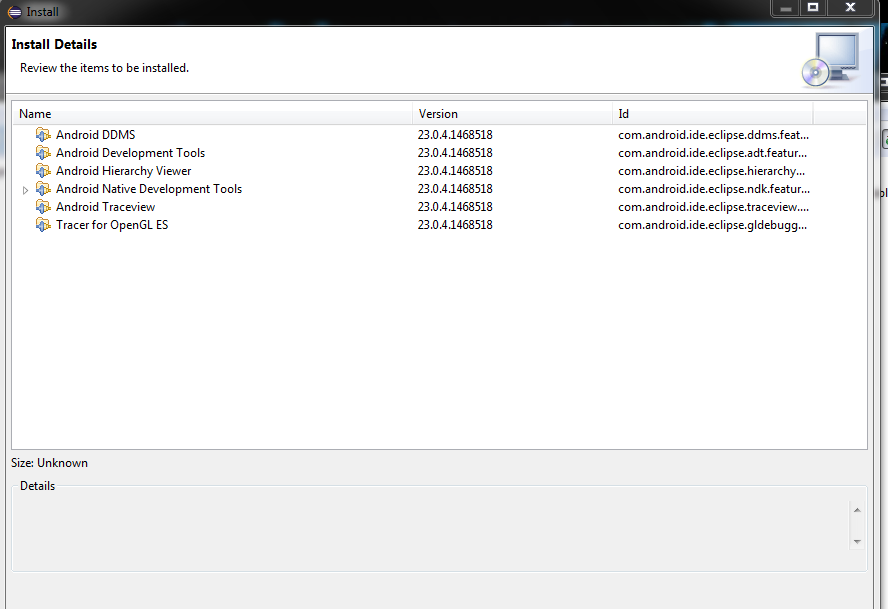Viewport: 888px width, 609px height.
Task: Click the Android Hierarchy Viewer feature icon
Action: [43, 171]
